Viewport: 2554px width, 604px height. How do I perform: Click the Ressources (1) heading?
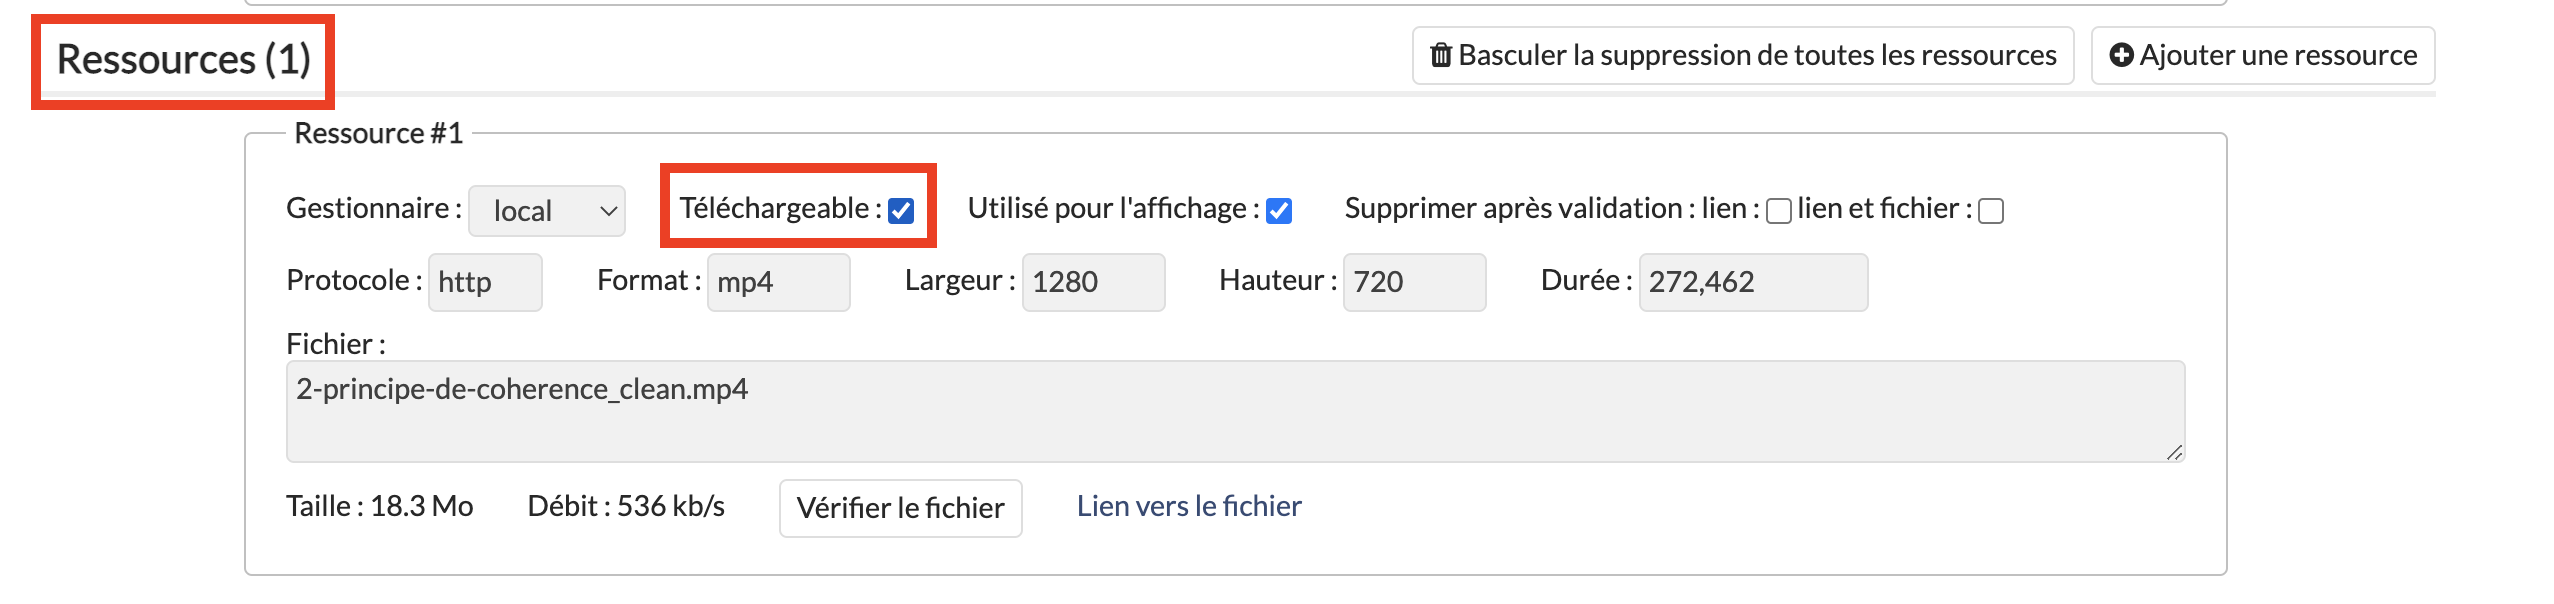click(184, 60)
